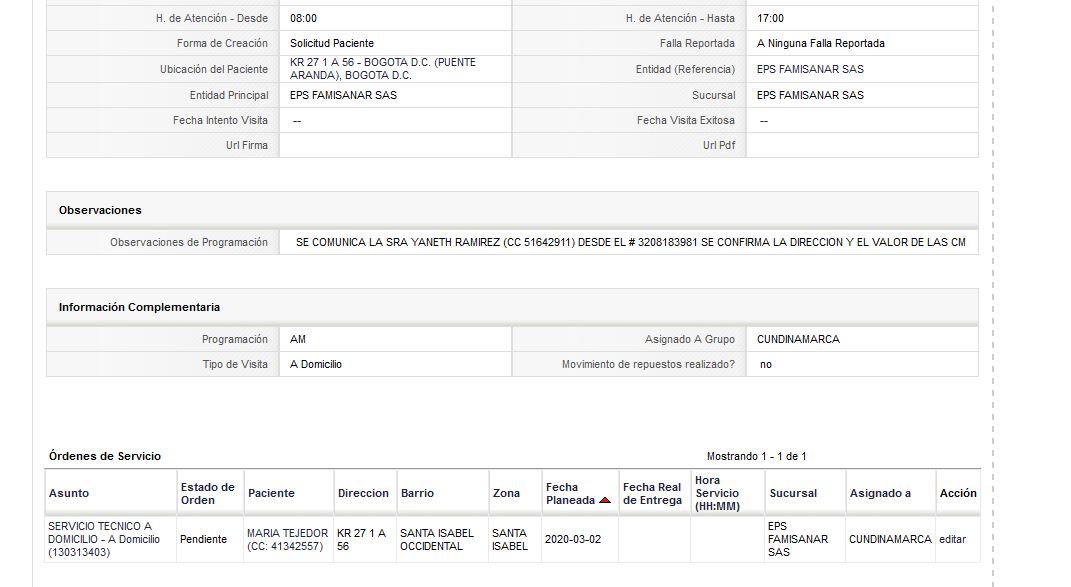Click the Url Pdf value cell

[x=862, y=145]
